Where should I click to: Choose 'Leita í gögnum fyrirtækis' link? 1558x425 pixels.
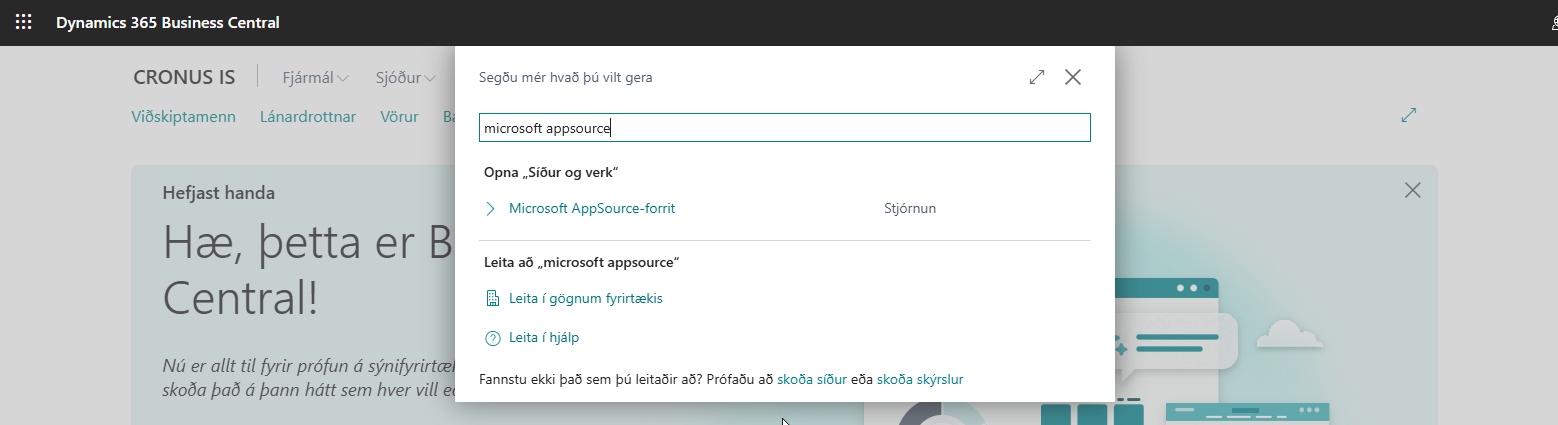click(x=585, y=298)
